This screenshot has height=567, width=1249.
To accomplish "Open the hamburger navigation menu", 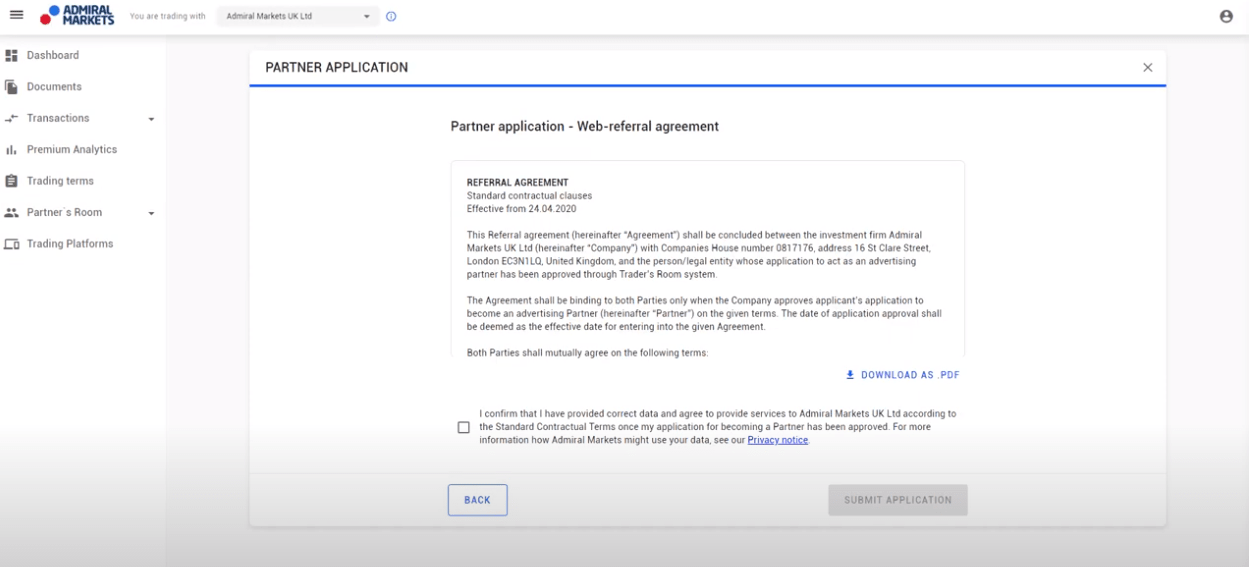I will pyautogui.click(x=16, y=16).
